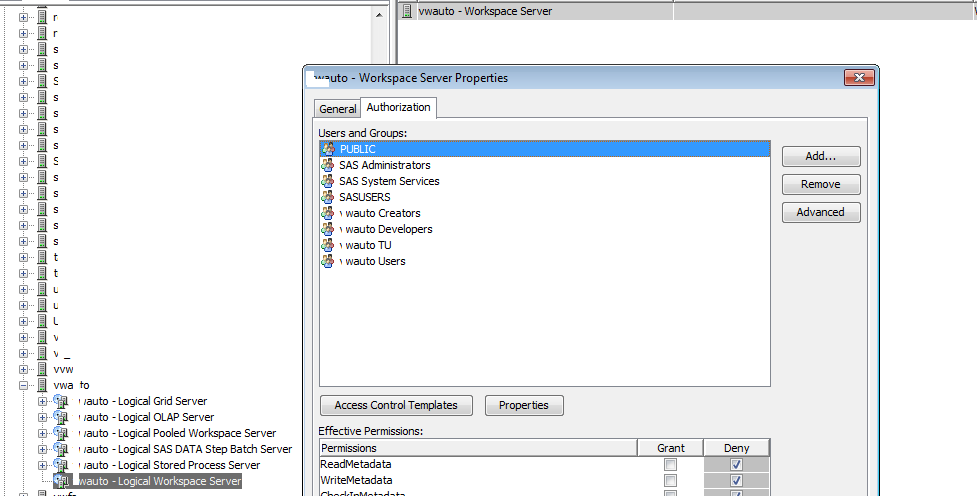Viewport: 977px width, 496px height.
Task: Select Logical OLAP Server tree item
Action: click(146, 417)
